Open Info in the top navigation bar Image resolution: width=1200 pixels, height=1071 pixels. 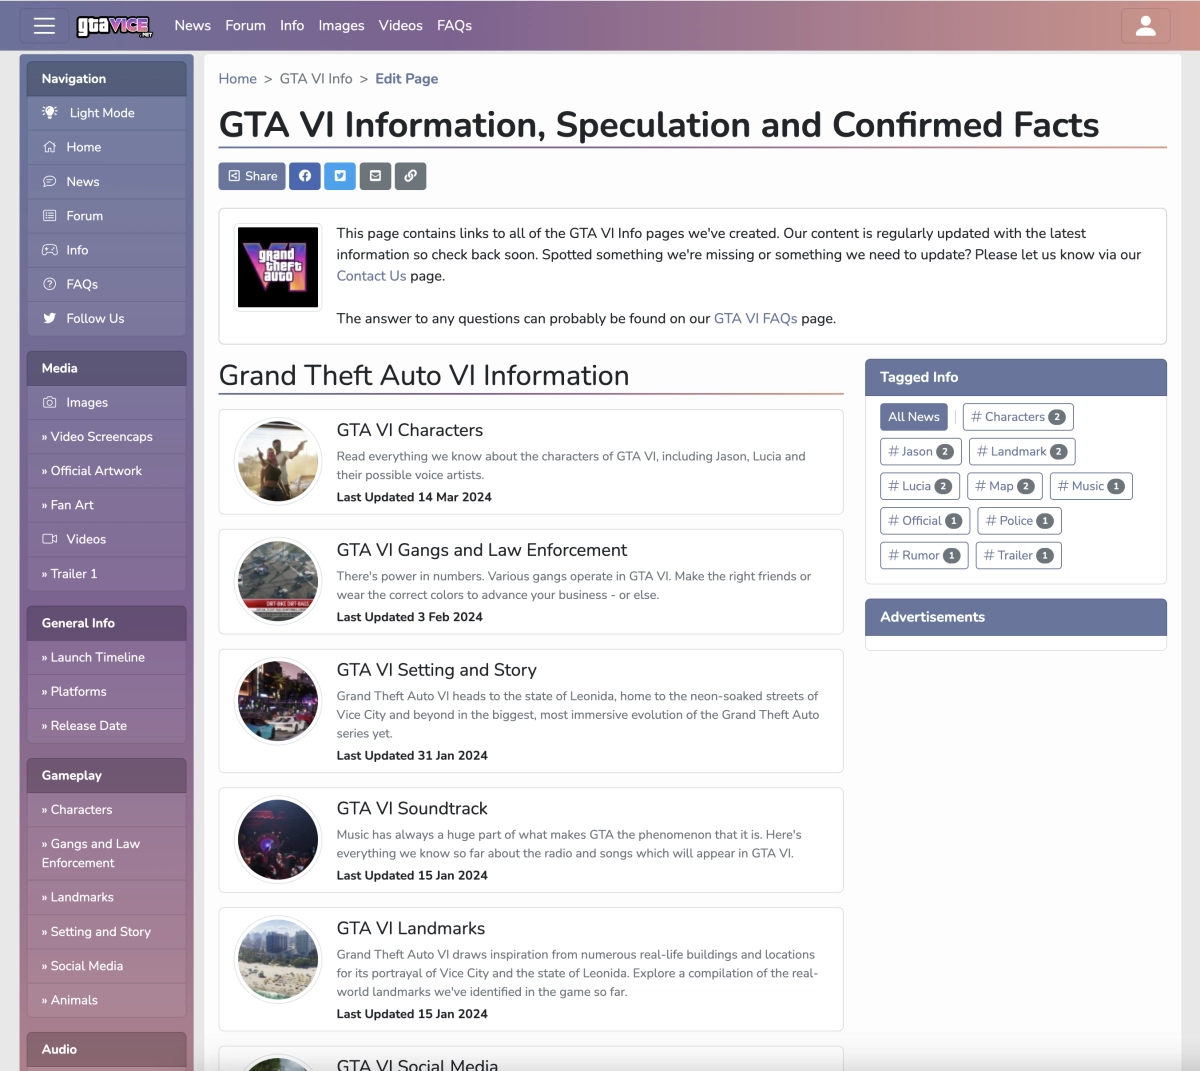[x=292, y=26]
